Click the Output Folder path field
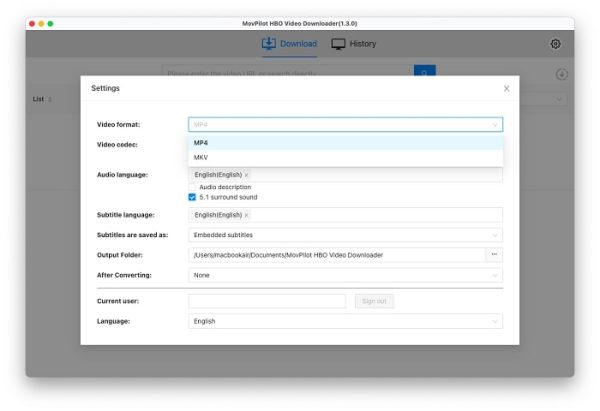The height and width of the screenshot is (411, 600). (x=337, y=255)
